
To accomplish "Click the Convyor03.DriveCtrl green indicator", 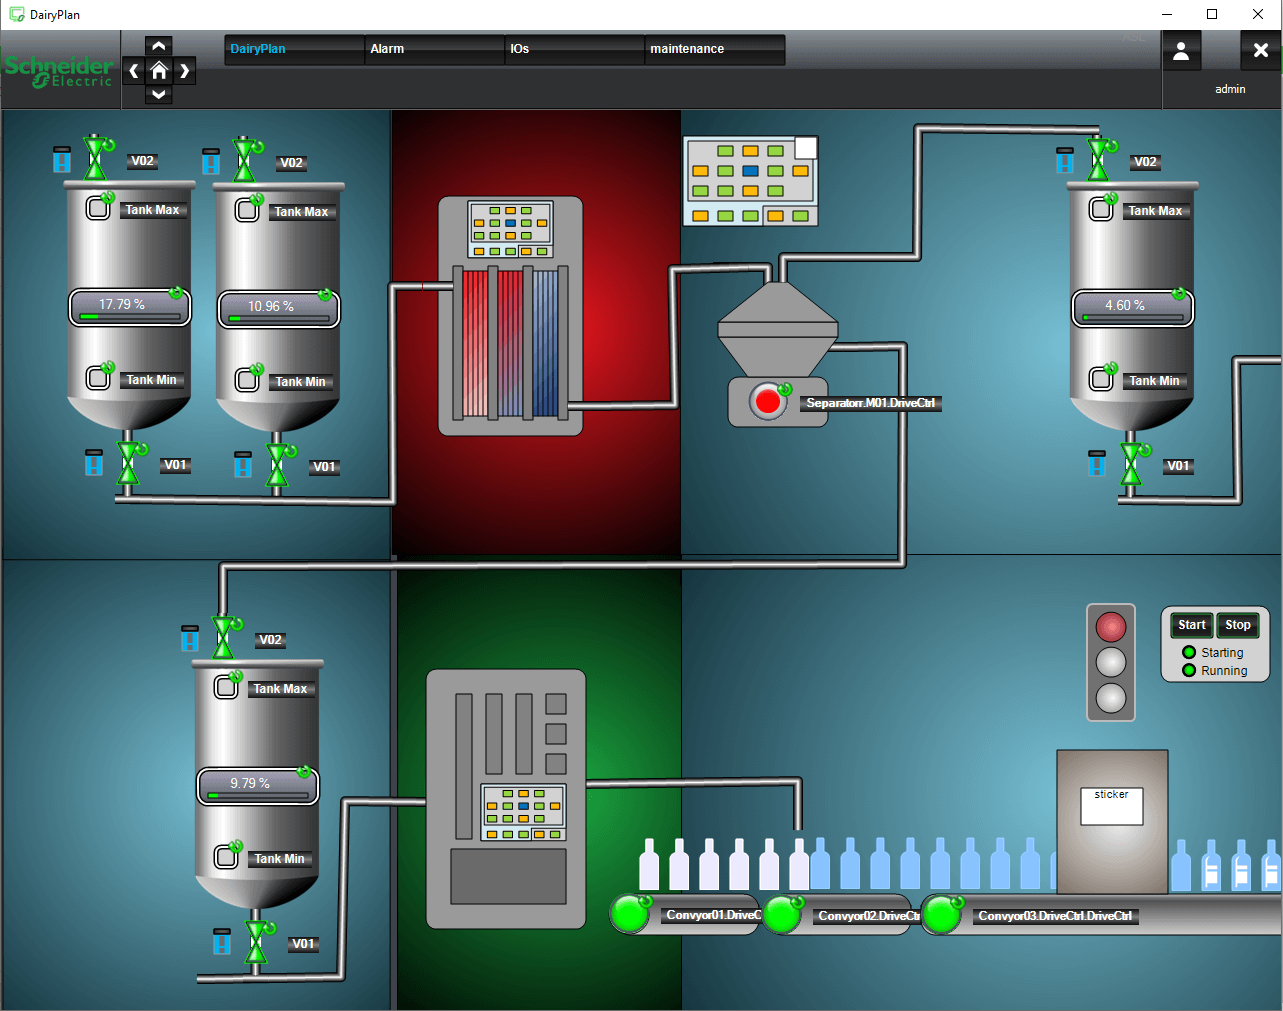I will pos(941,913).
